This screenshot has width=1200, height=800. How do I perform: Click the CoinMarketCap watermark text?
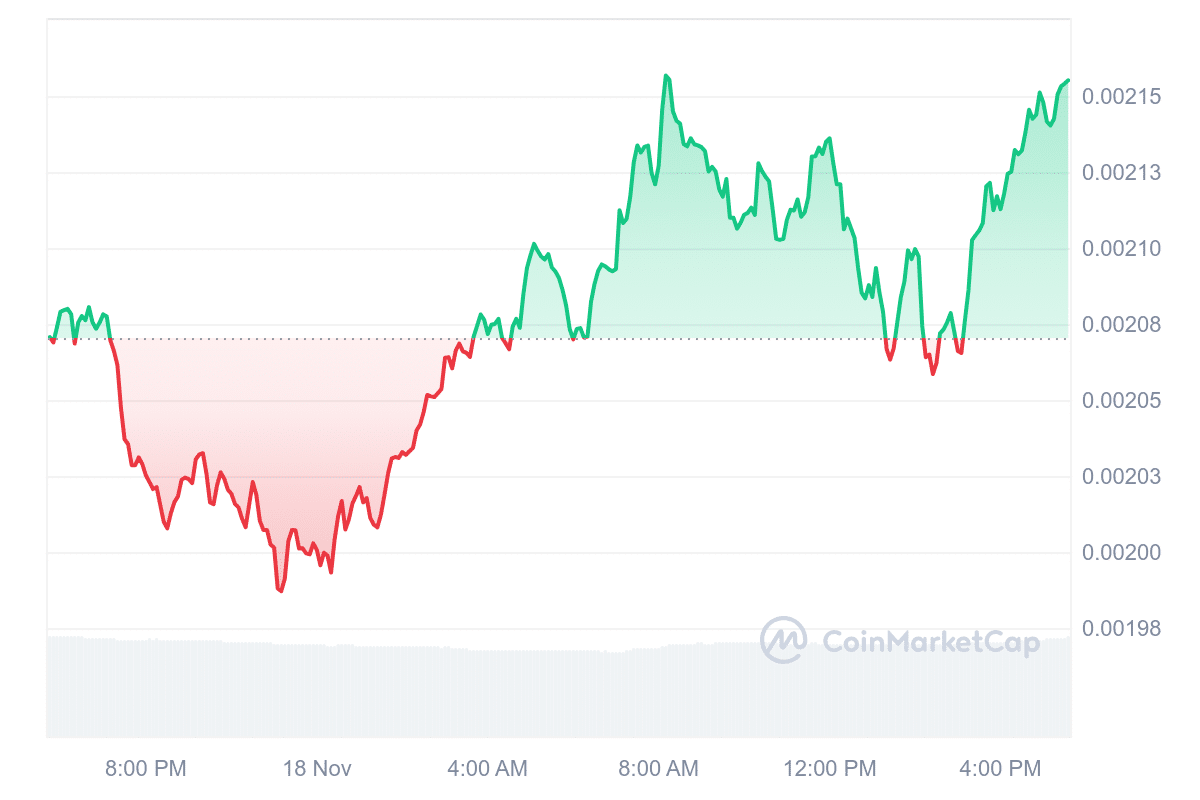930,641
